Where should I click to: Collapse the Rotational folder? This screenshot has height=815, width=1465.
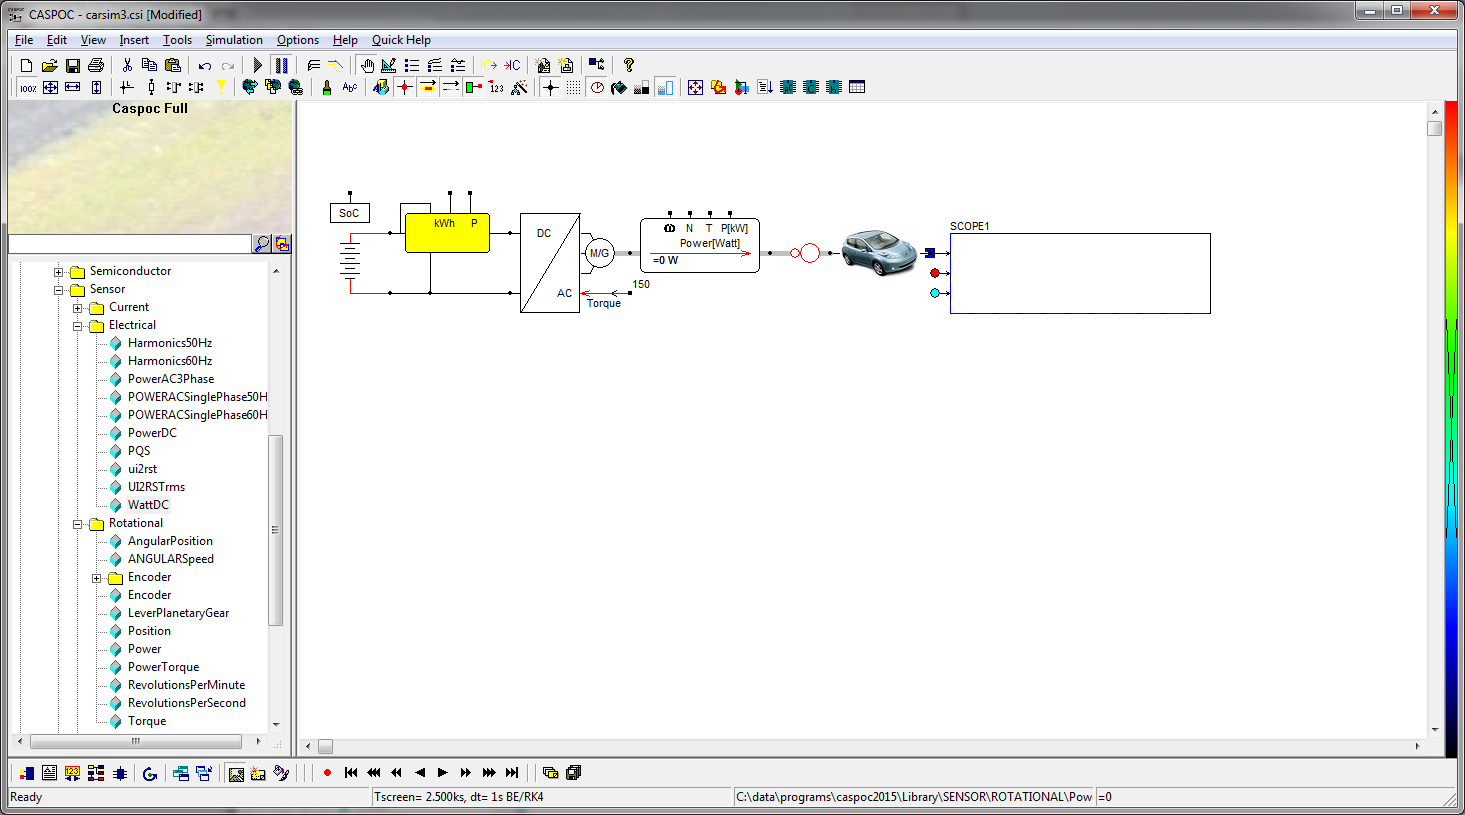tap(77, 524)
